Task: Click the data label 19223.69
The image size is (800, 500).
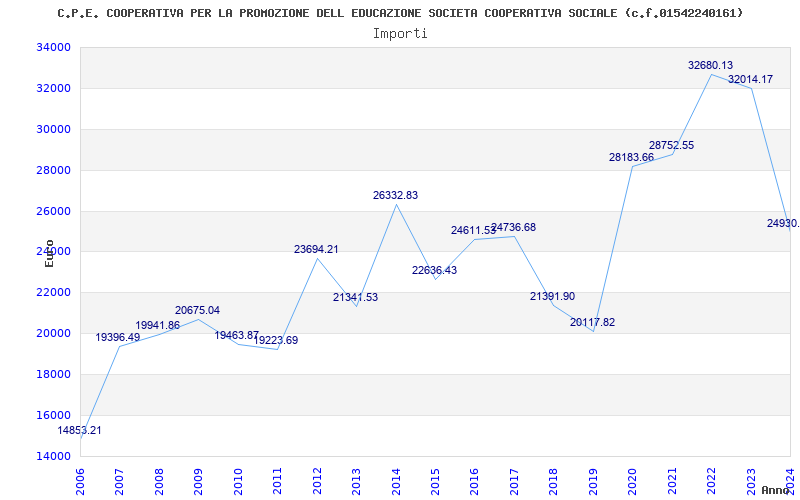Action: (x=276, y=340)
